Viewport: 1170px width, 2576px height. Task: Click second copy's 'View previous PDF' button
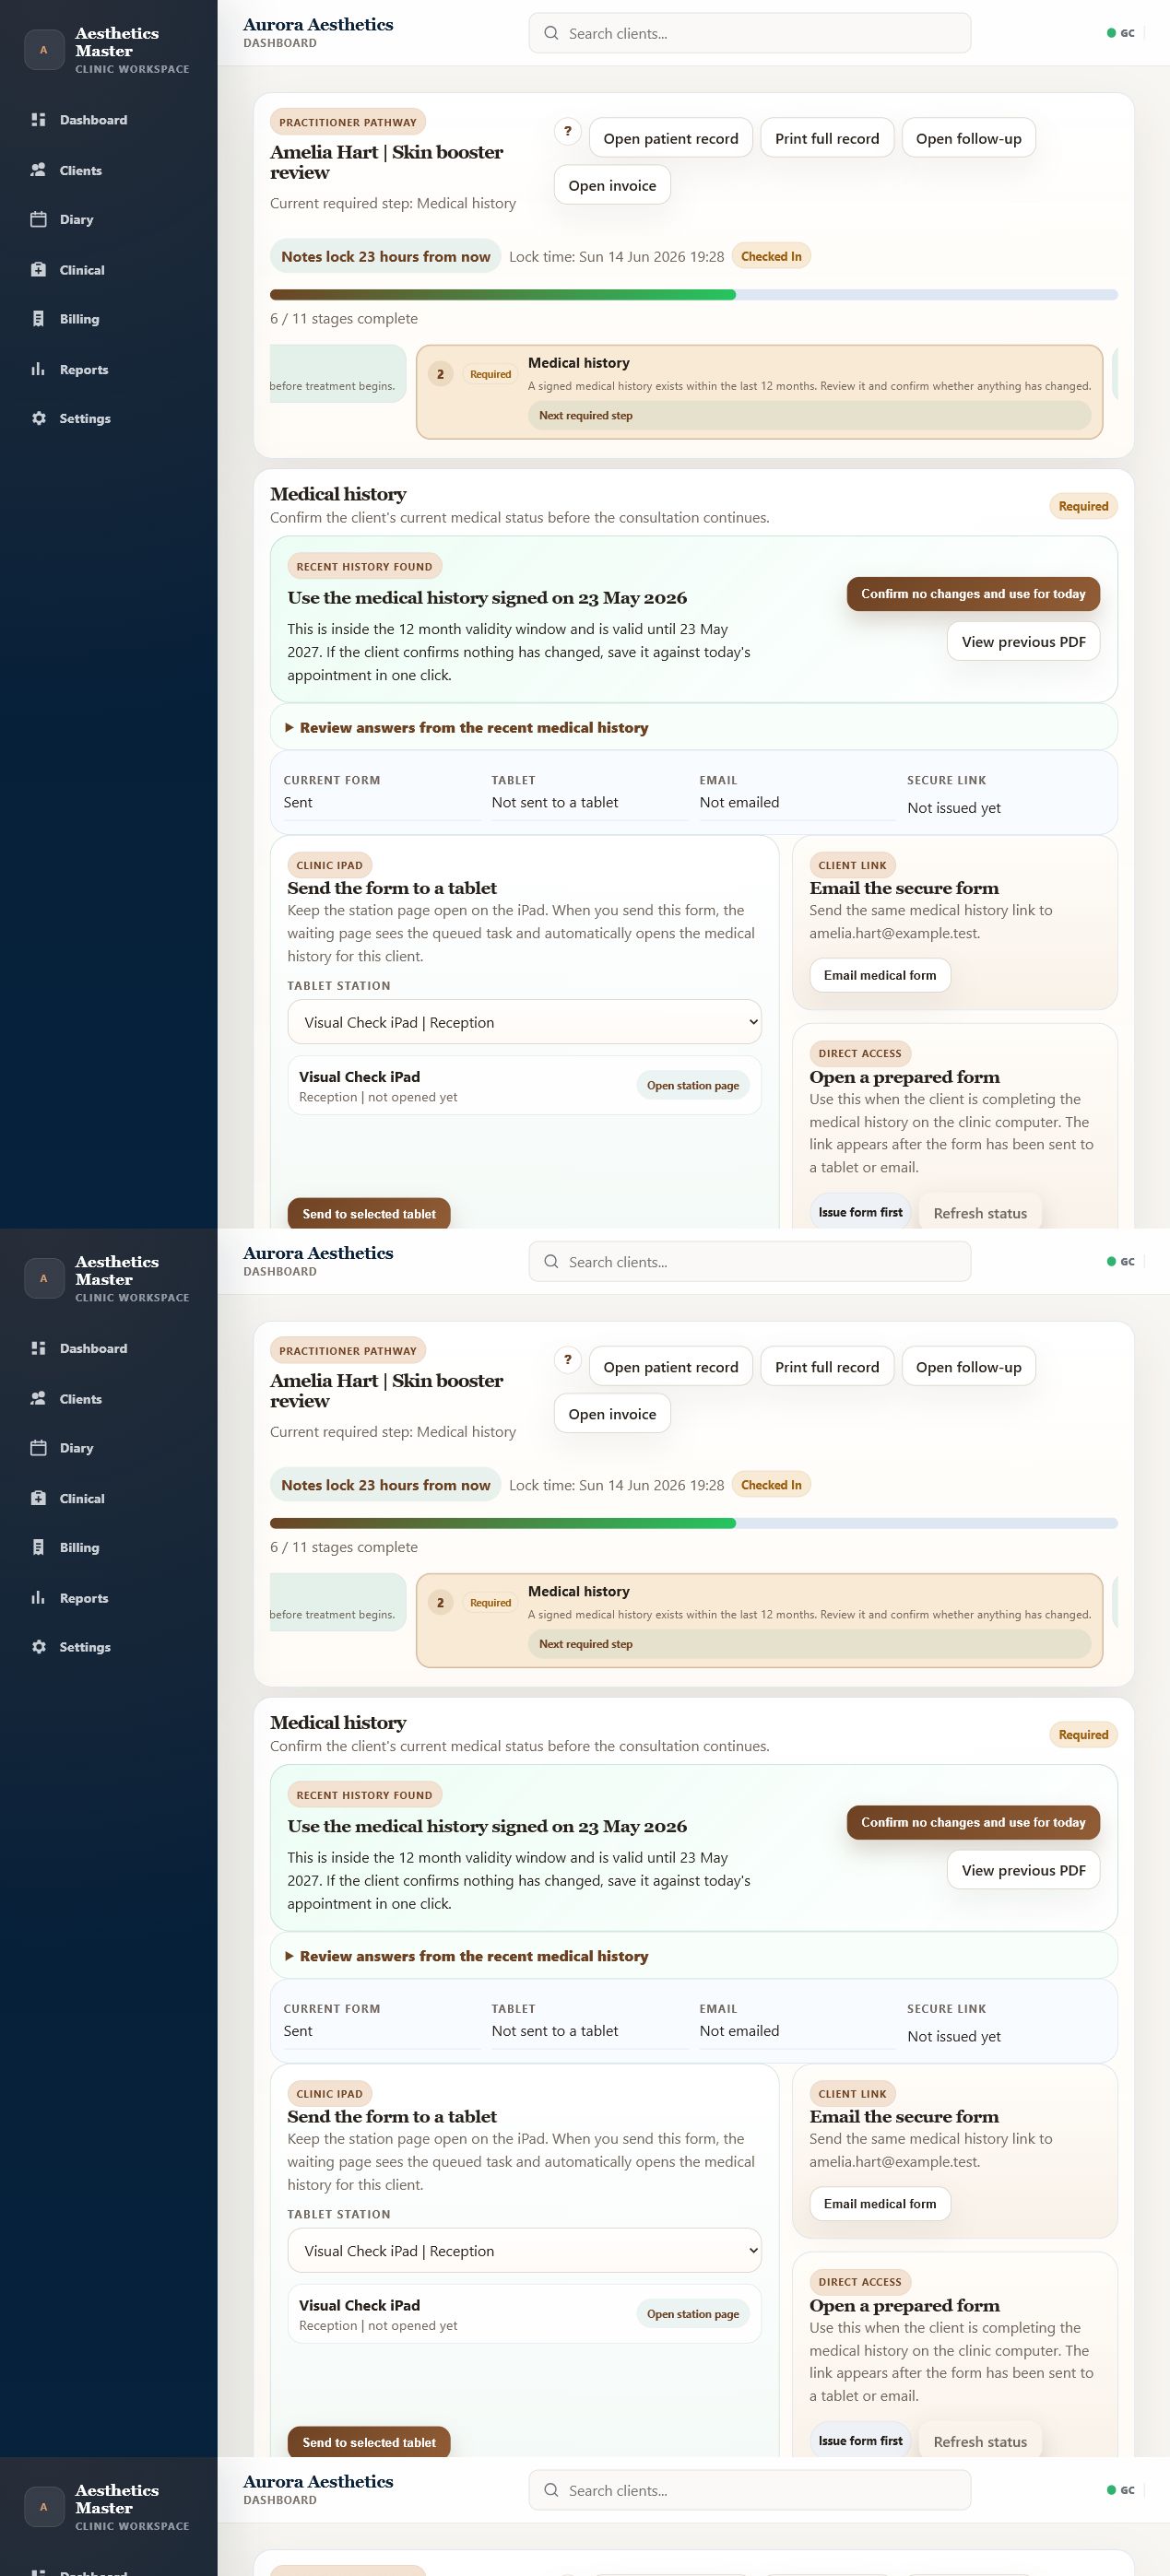[x=1024, y=1870]
